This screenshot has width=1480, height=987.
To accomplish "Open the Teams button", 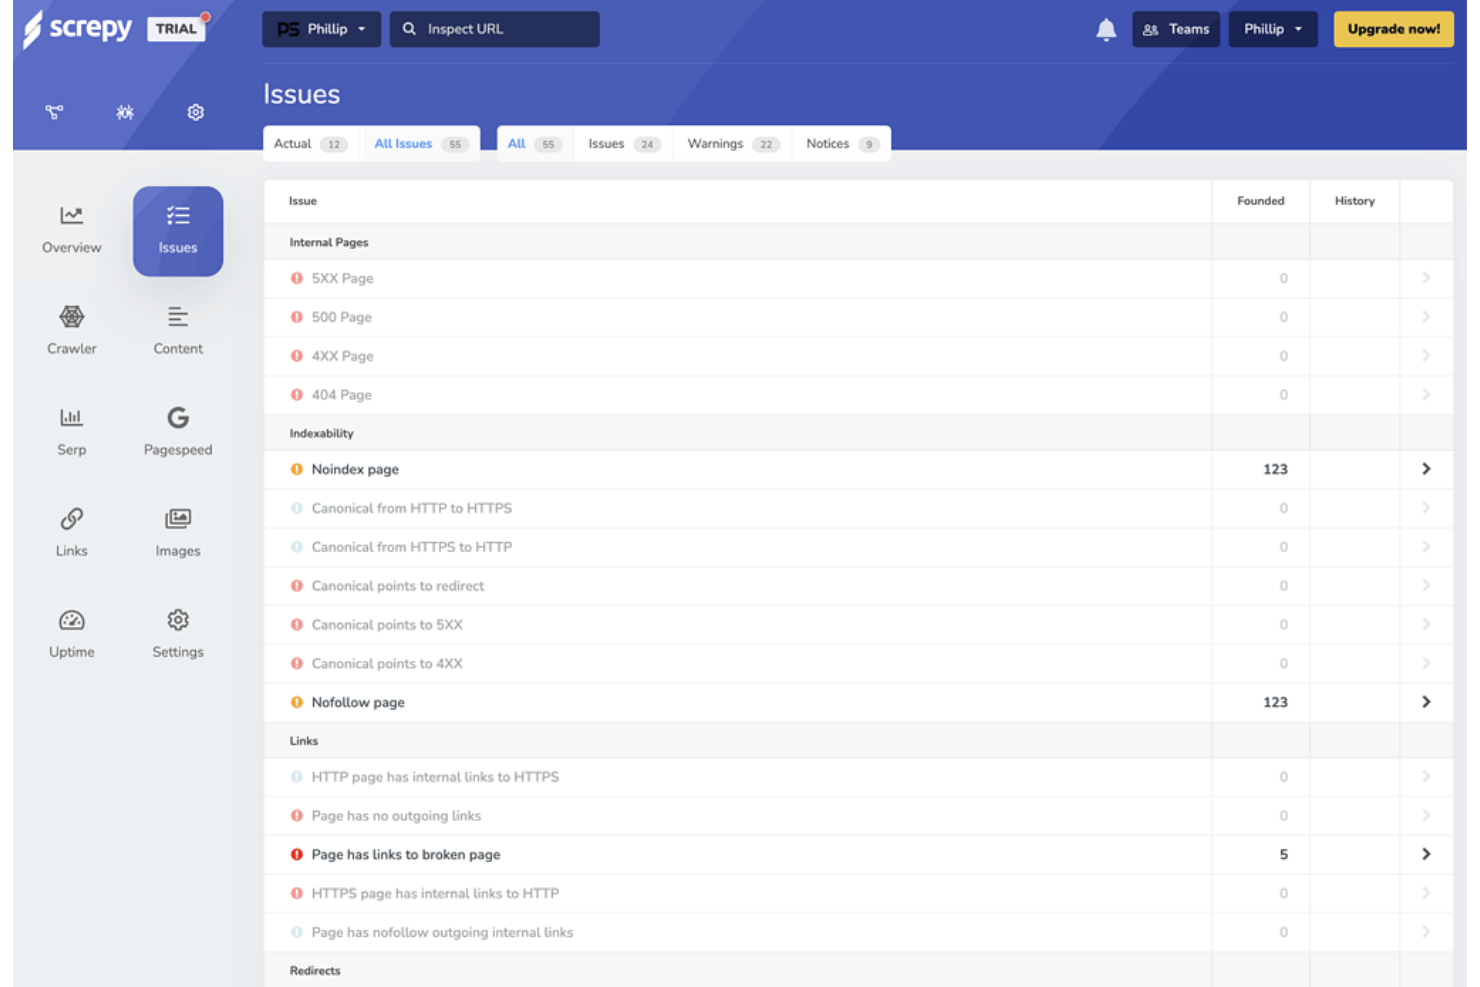I will point(1176,29).
